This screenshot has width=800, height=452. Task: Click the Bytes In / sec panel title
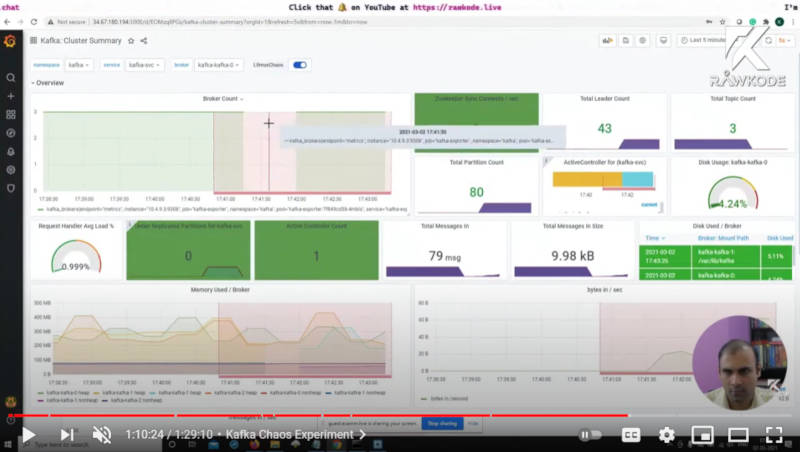[605, 290]
